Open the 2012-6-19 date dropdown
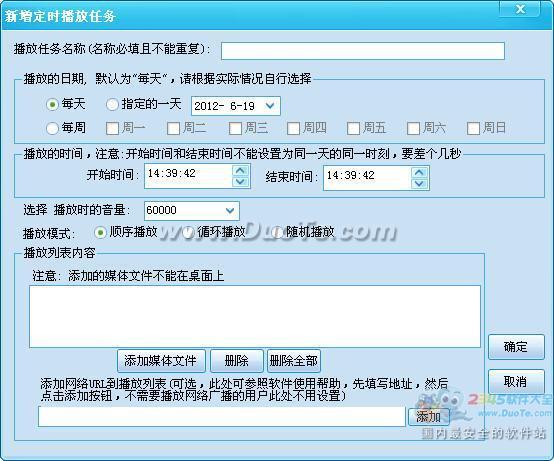The height and width of the screenshot is (461, 554). [270, 106]
